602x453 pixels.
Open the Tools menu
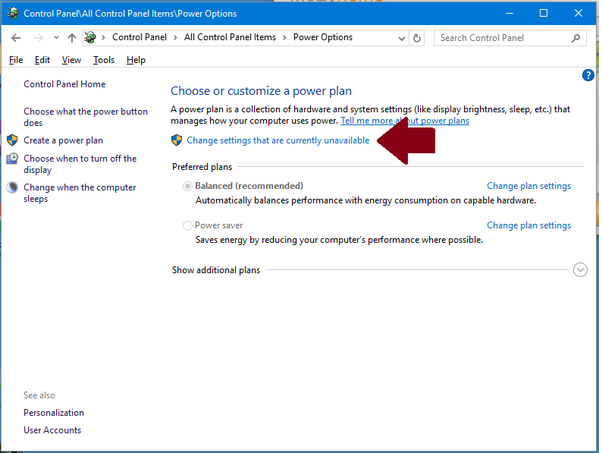[103, 60]
